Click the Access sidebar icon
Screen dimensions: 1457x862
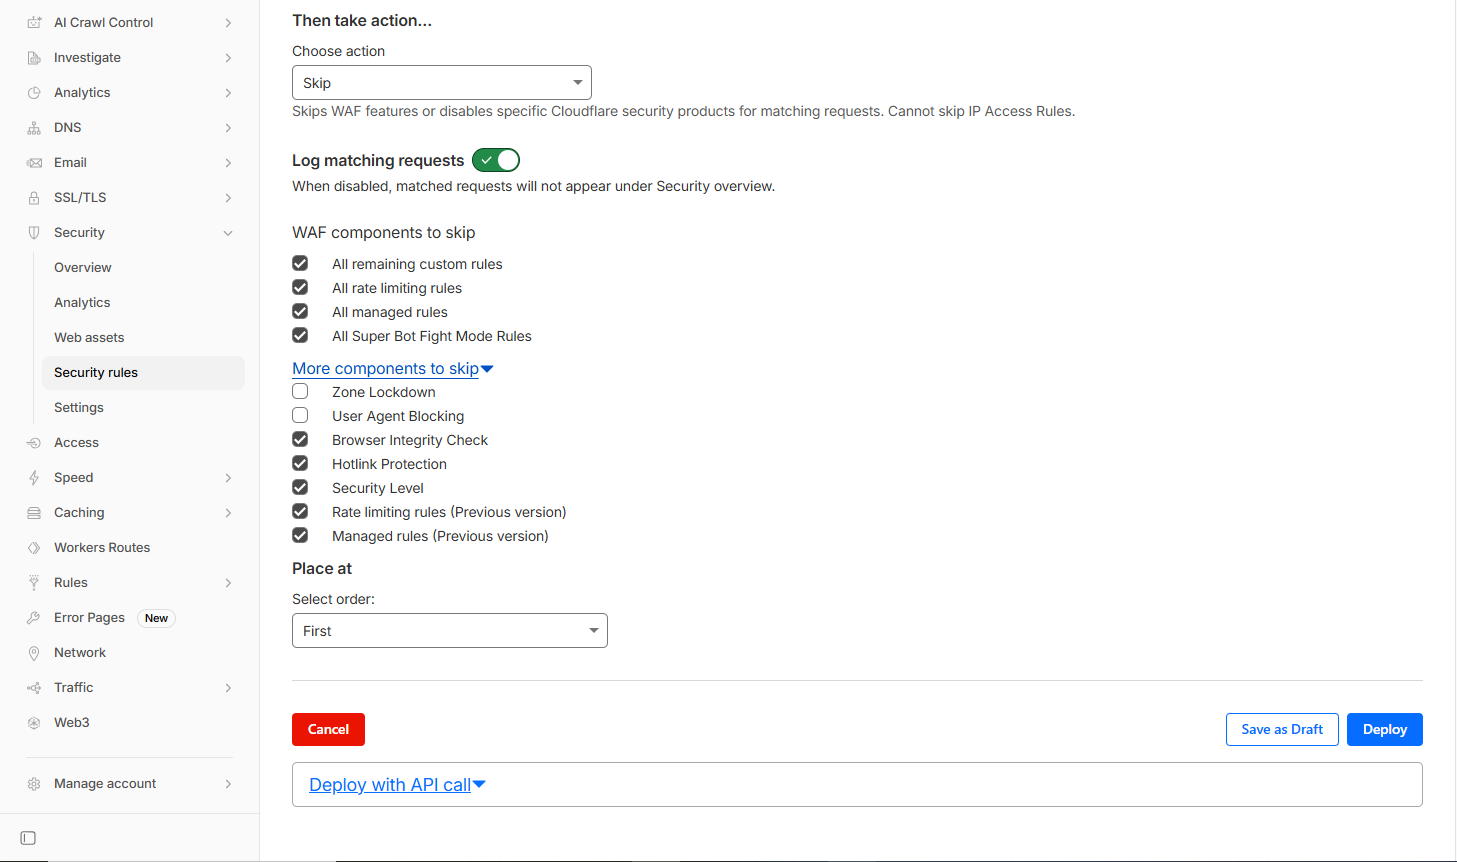tap(34, 442)
